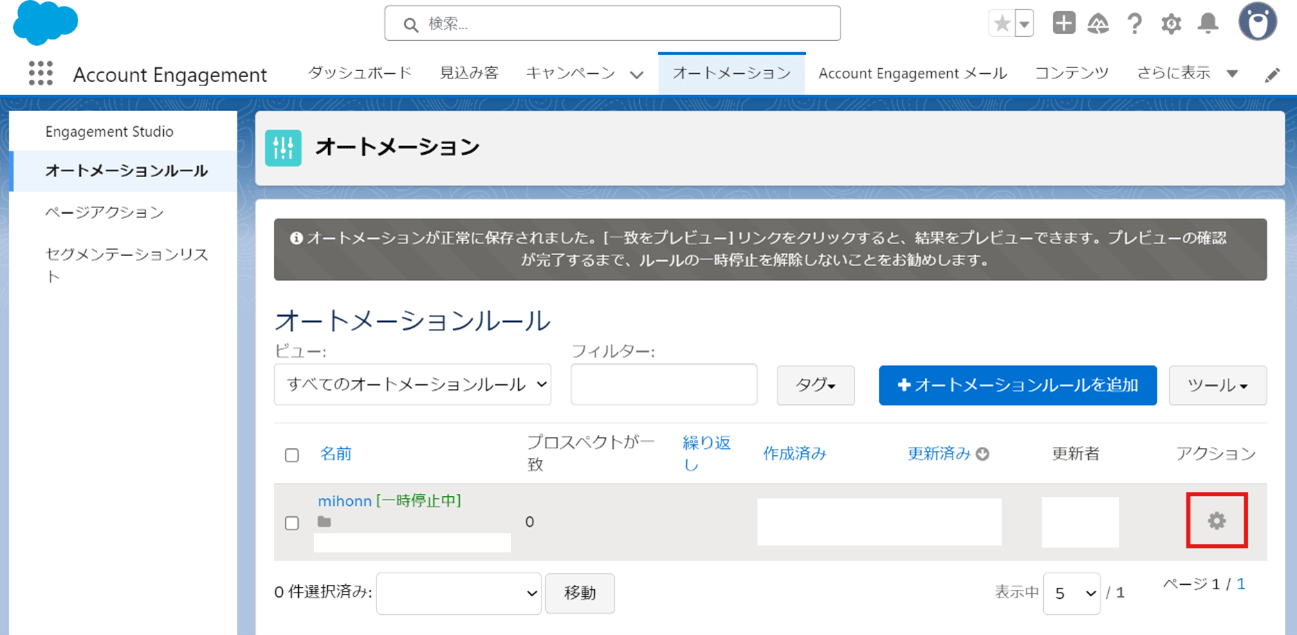Open the キャンペーン tab
Image resolution: width=1297 pixels, height=635 pixels.
[x=570, y=73]
